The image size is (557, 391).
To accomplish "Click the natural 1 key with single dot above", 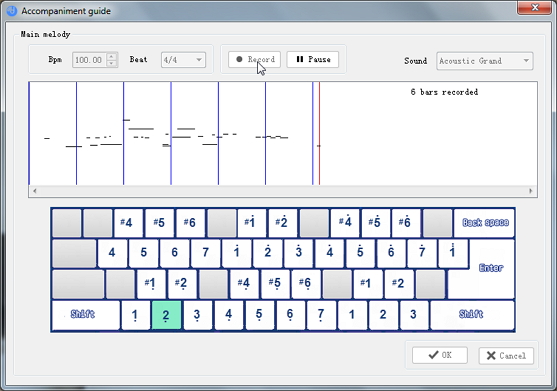I will tap(236, 254).
